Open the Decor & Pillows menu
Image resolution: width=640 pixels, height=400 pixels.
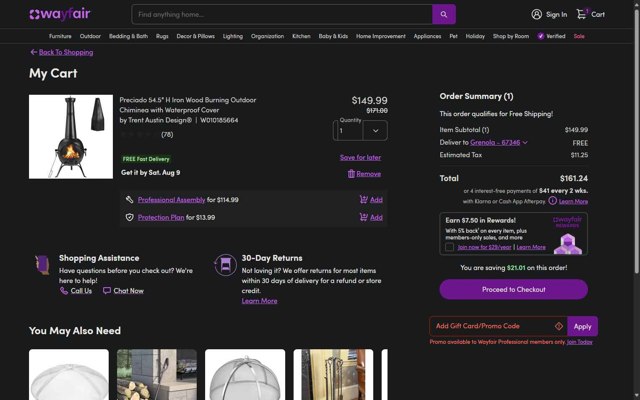pyautogui.click(x=196, y=36)
